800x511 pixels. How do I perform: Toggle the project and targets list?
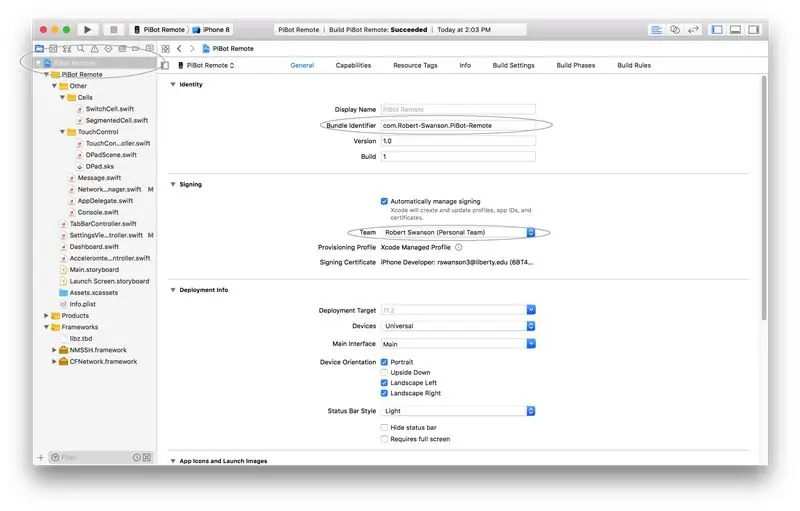(165, 65)
